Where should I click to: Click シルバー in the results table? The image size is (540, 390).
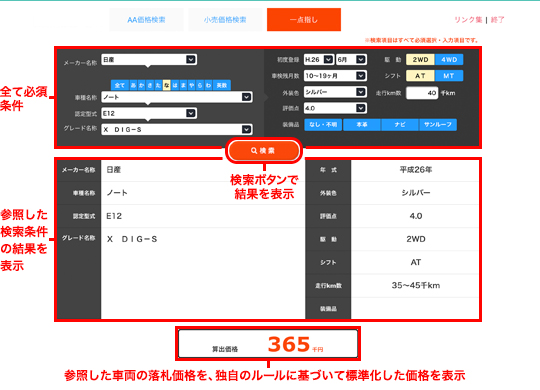415,193
